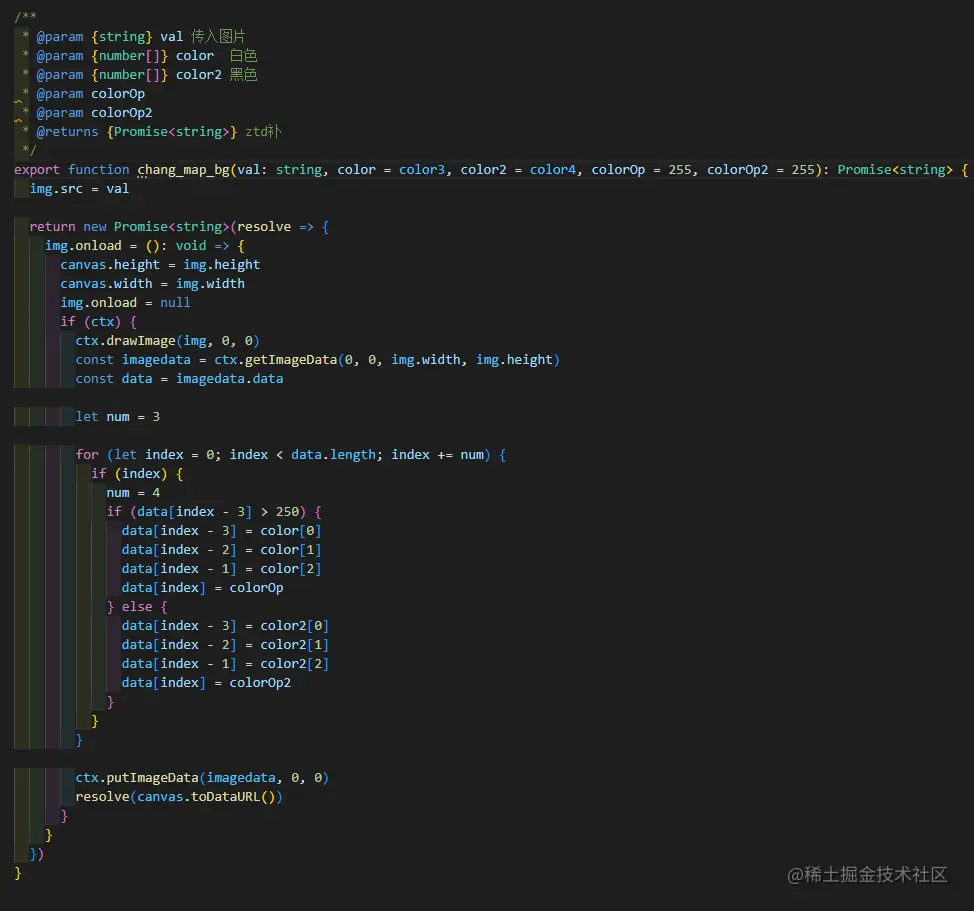
Task: Click the 'if (ctx) {' statement
Action: (98, 322)
